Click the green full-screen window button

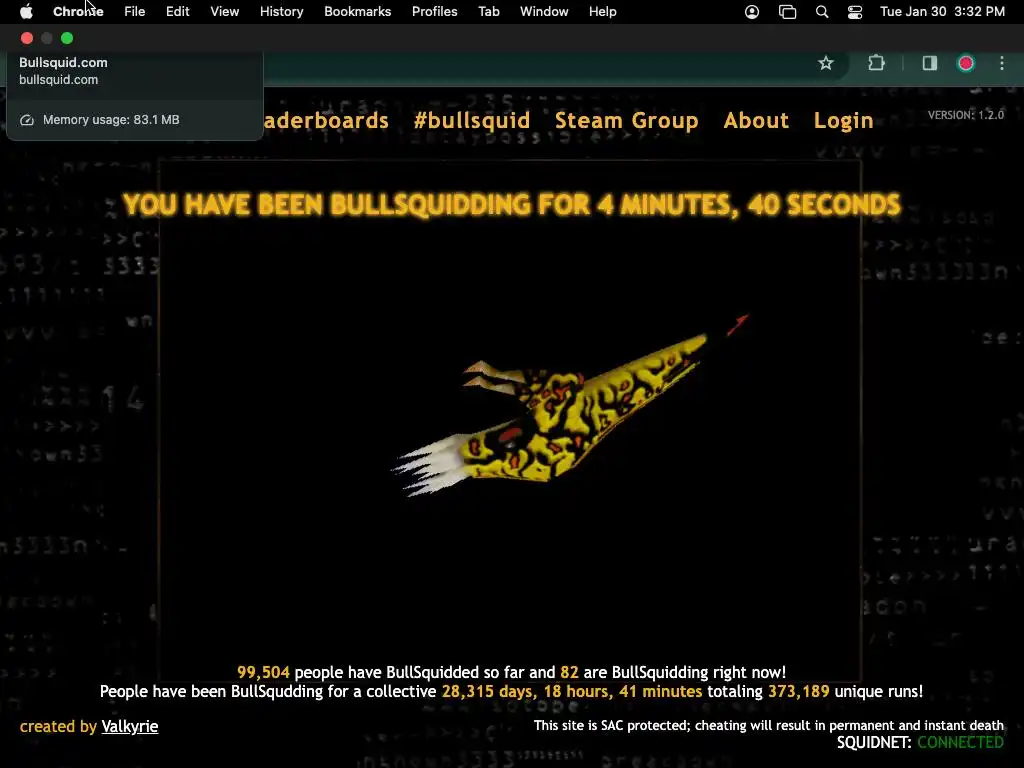pyautogui.click(x=67, y=38)
